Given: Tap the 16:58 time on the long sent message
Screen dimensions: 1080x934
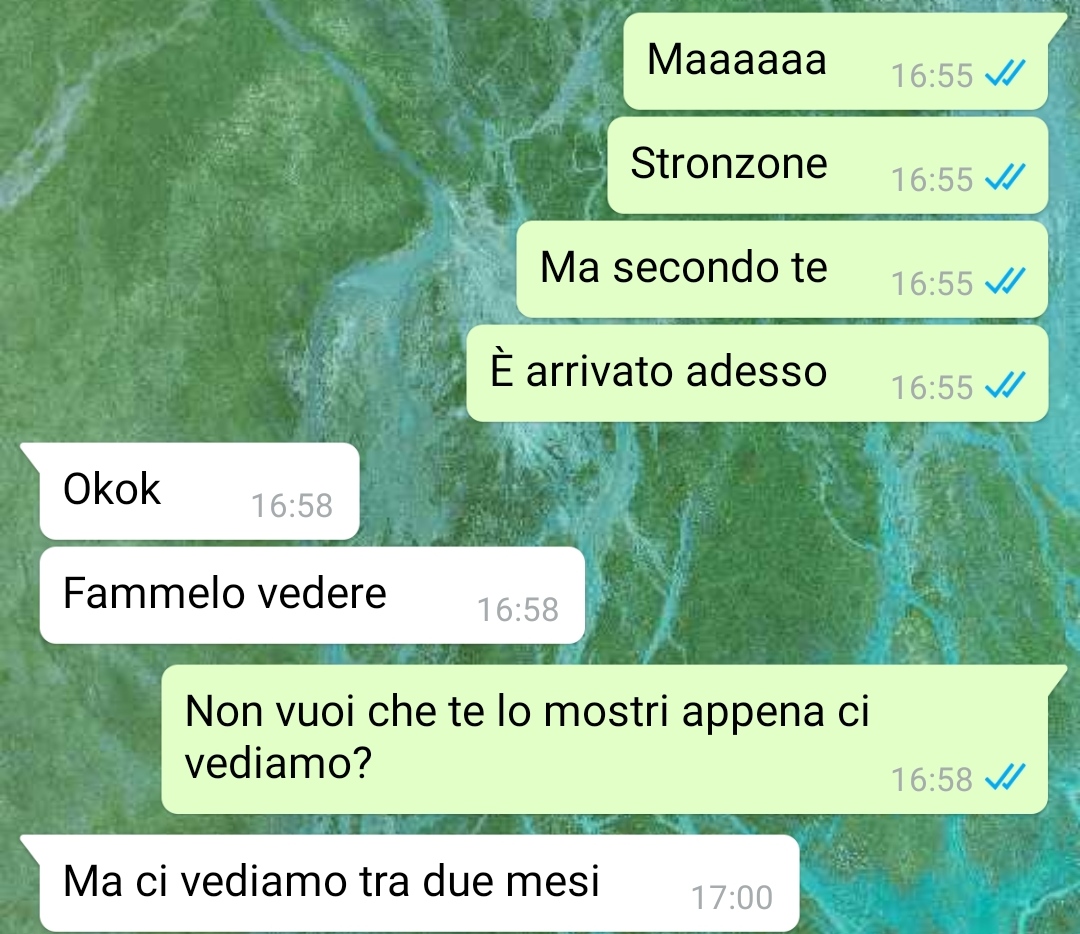Looking at the screenshot, I should (931, 780).
